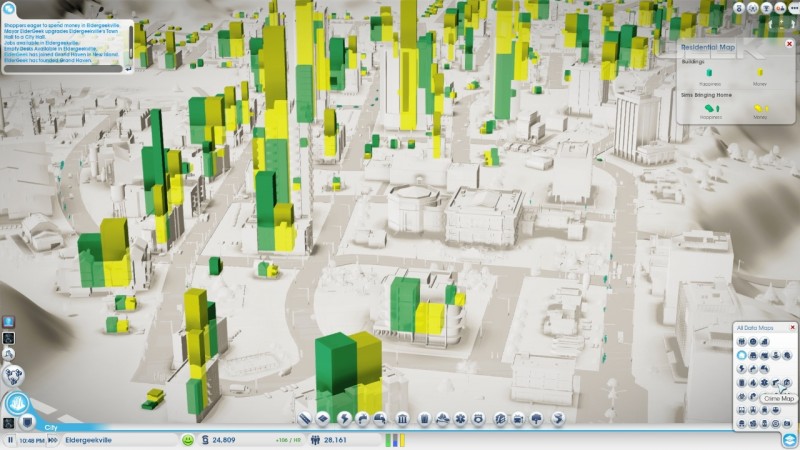Select the Crime Map gun icon
The image size is (800, 450).
tap(776, 383)
